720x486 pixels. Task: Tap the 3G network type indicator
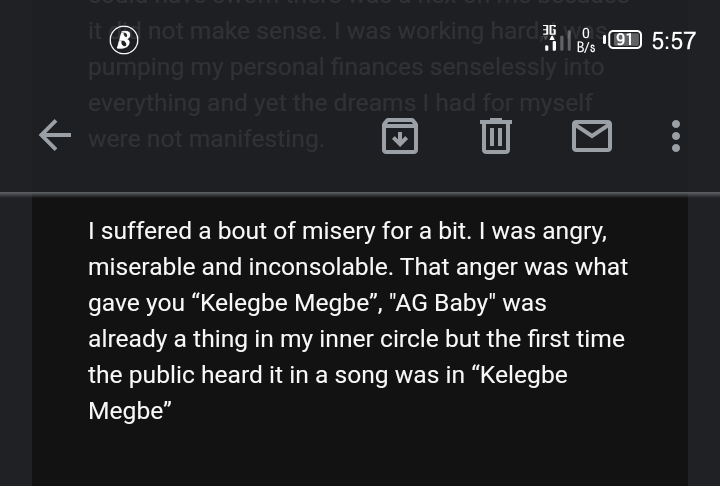coord(549,31)
